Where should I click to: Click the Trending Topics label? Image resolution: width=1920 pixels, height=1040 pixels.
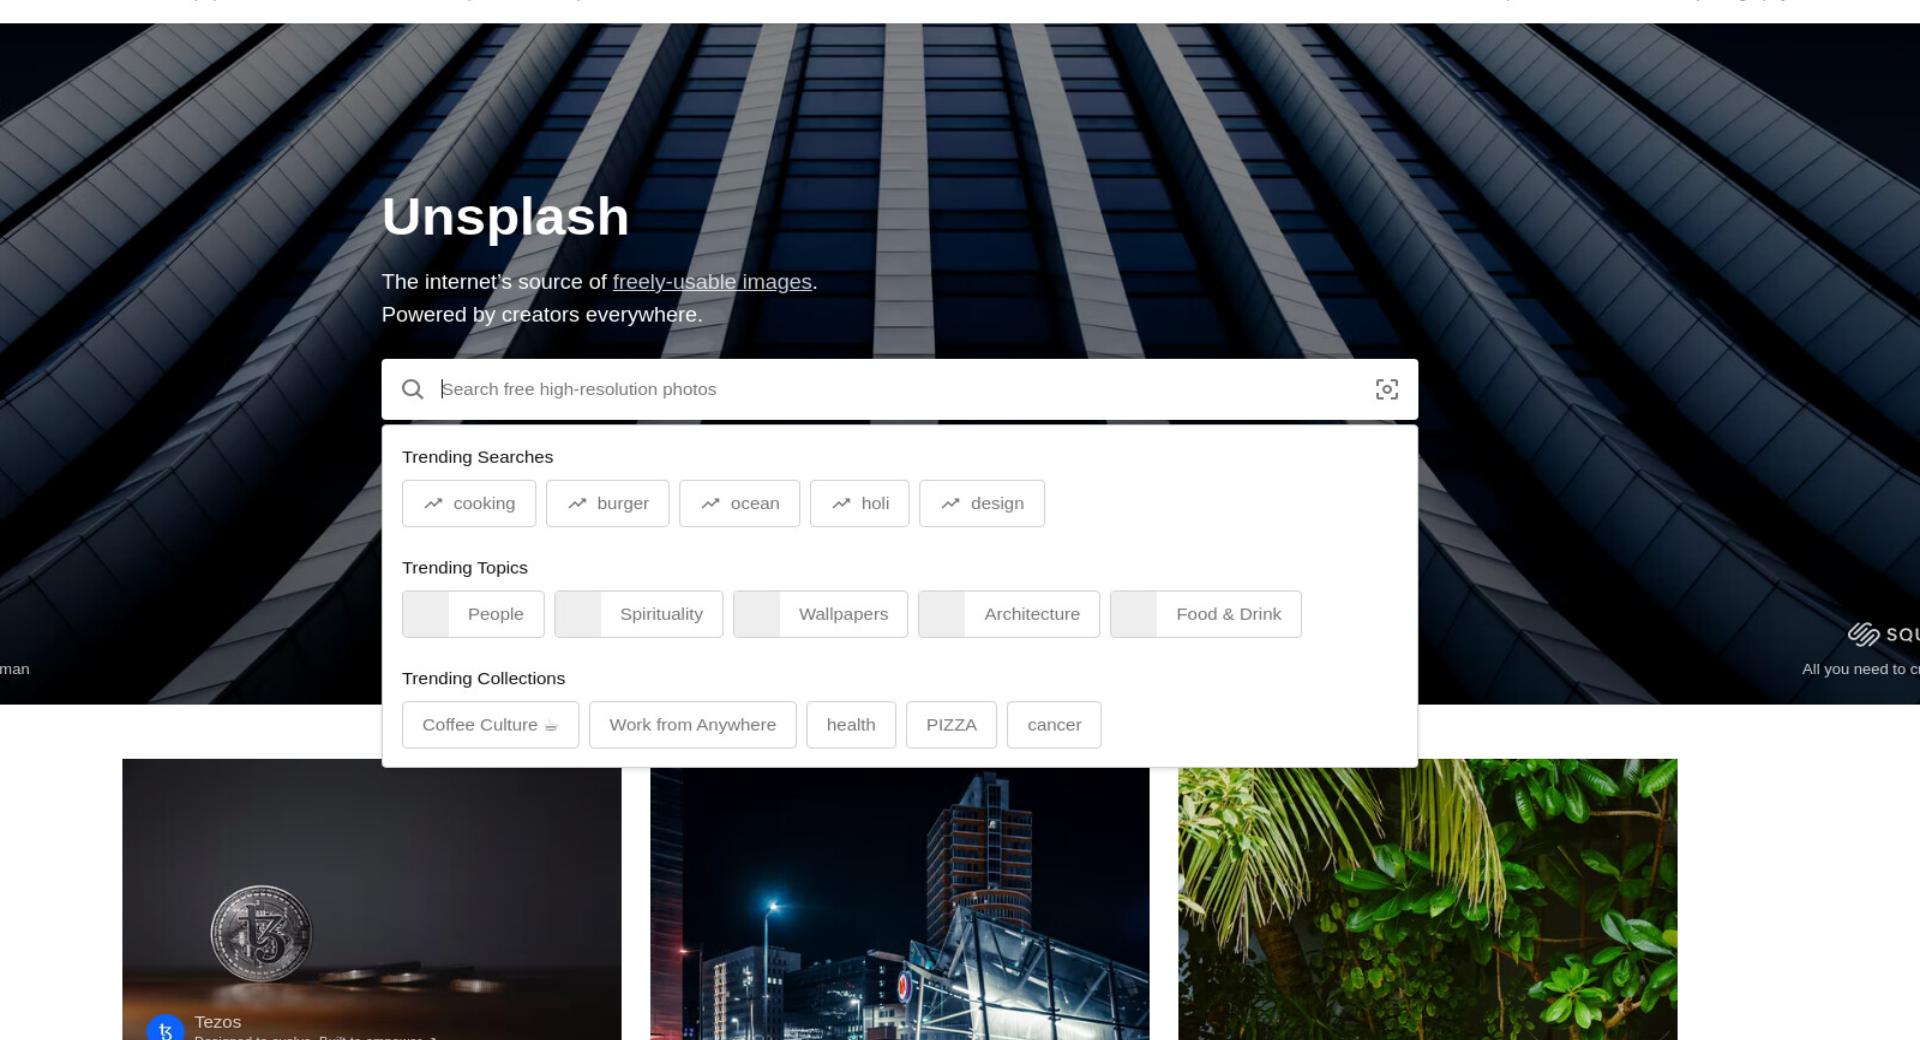(464, 568)
